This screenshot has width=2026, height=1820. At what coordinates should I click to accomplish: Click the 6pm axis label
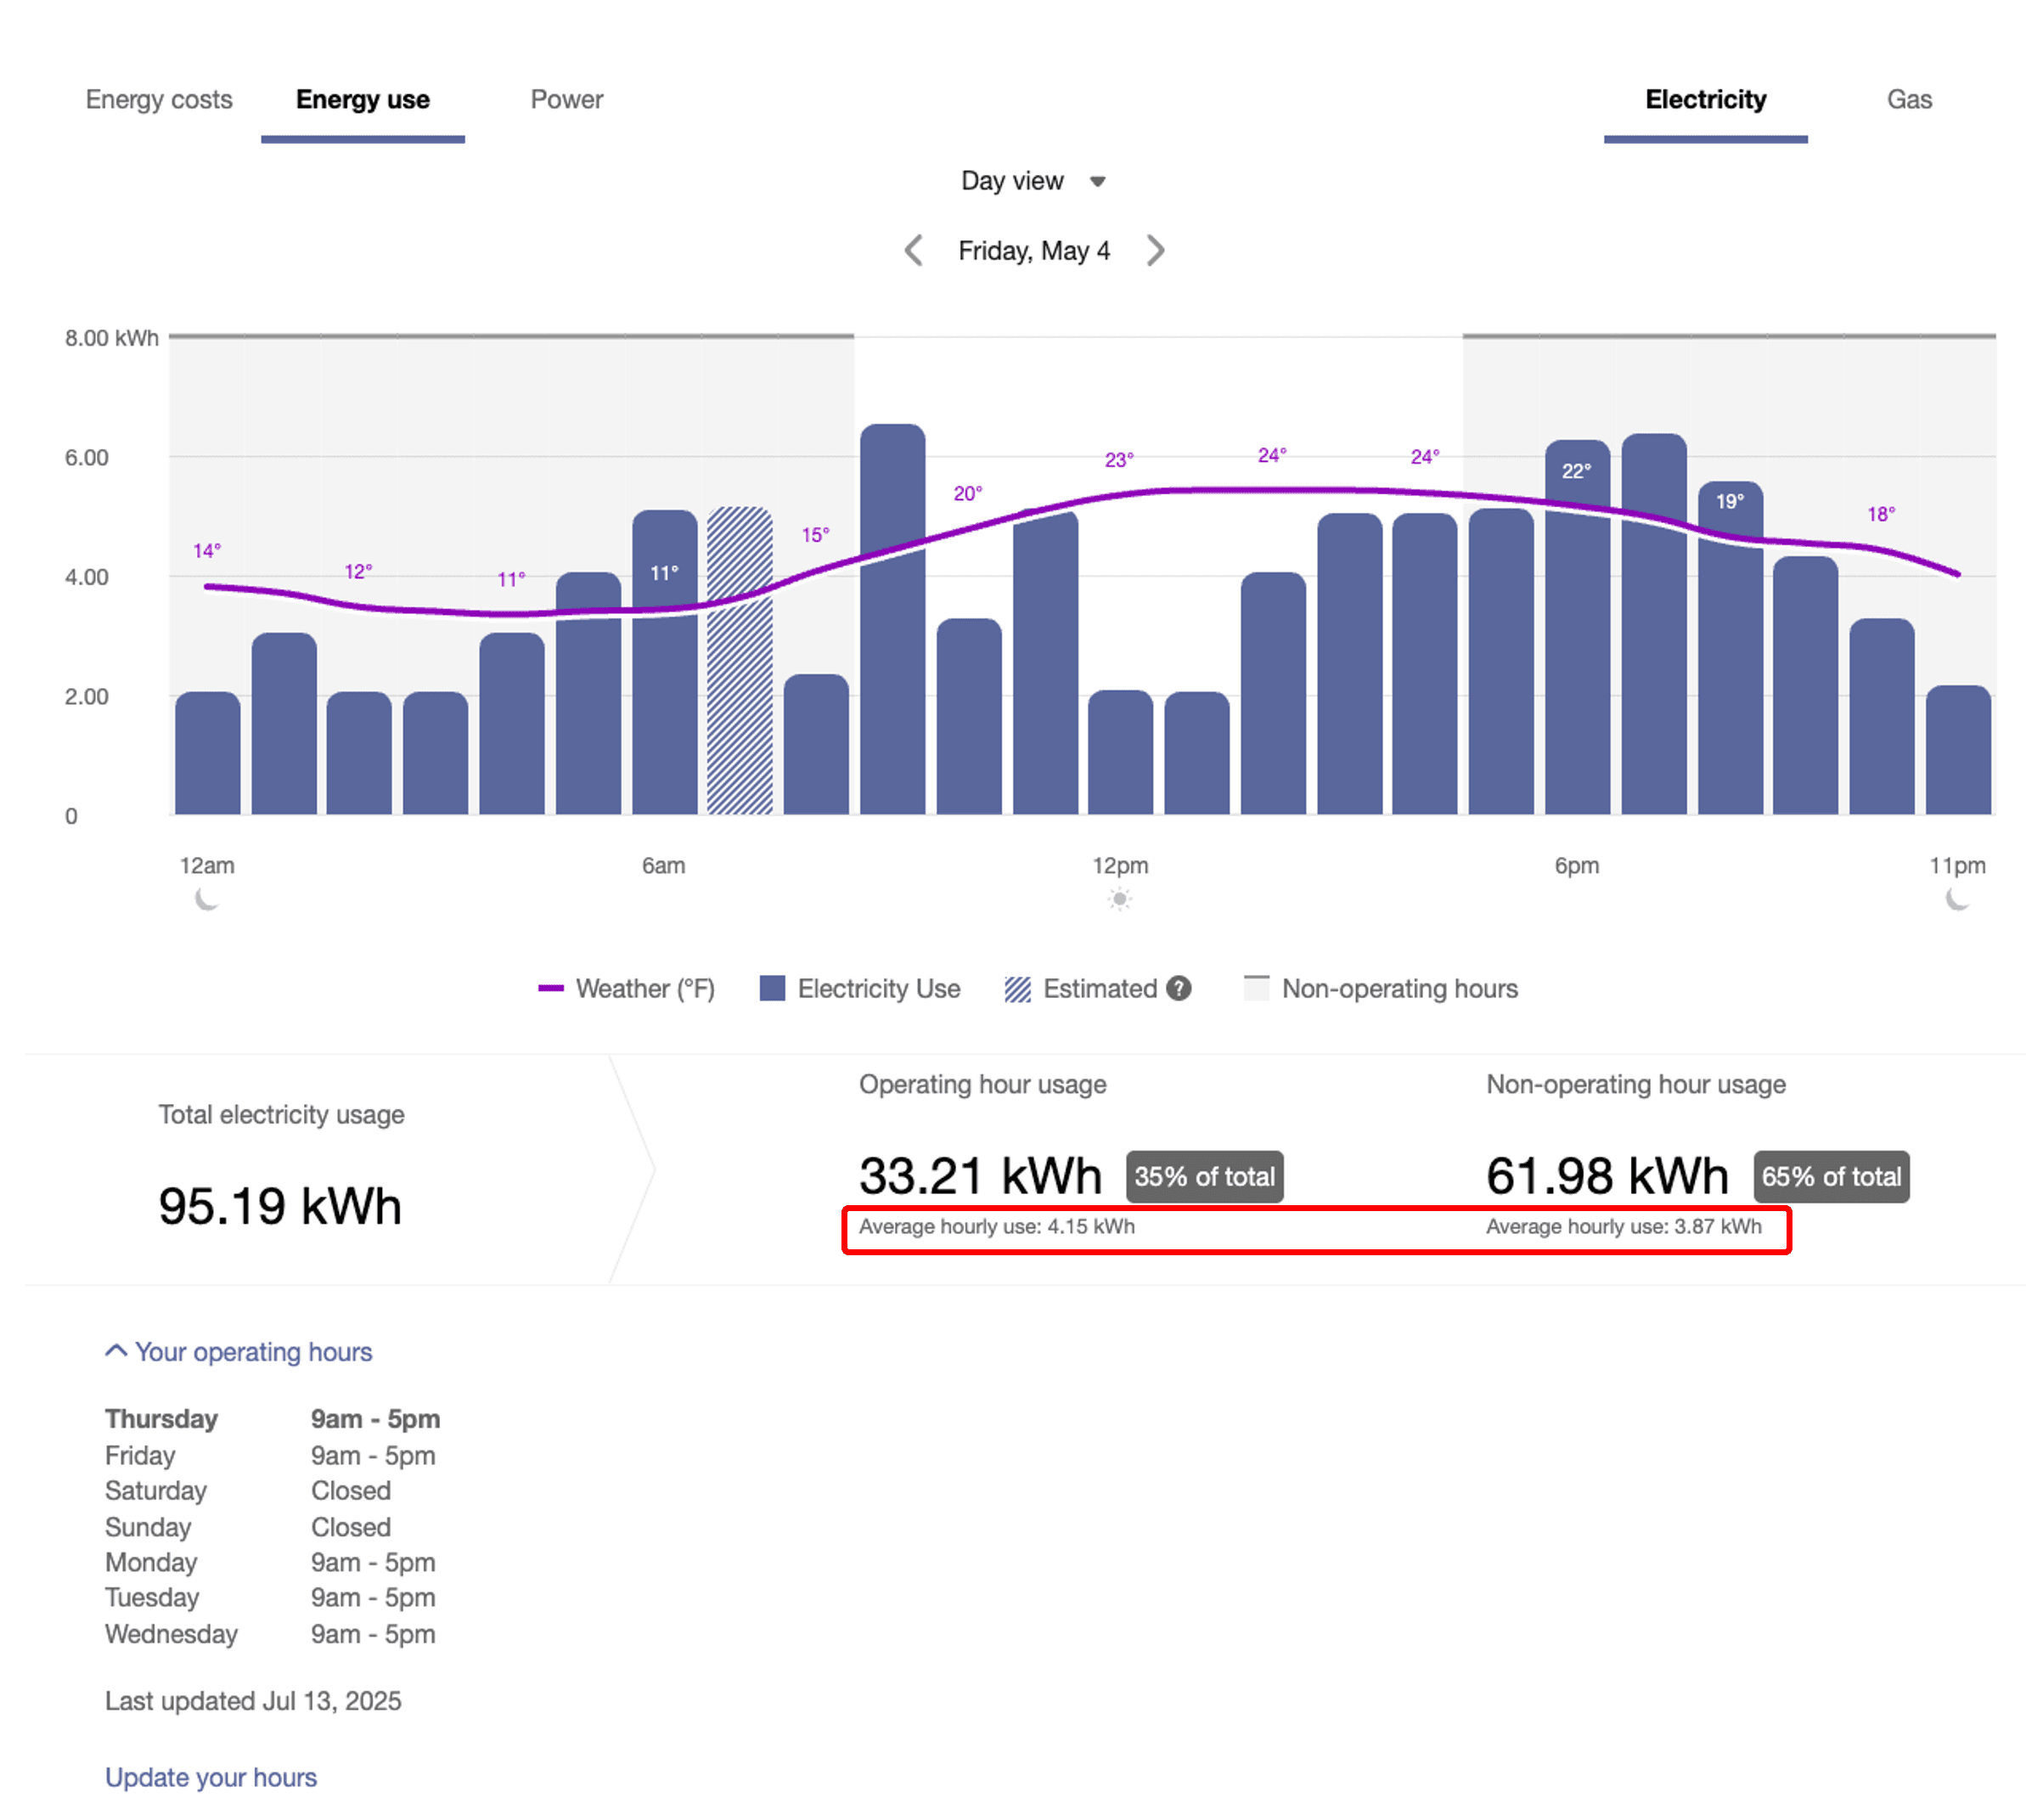(1576, 865)
